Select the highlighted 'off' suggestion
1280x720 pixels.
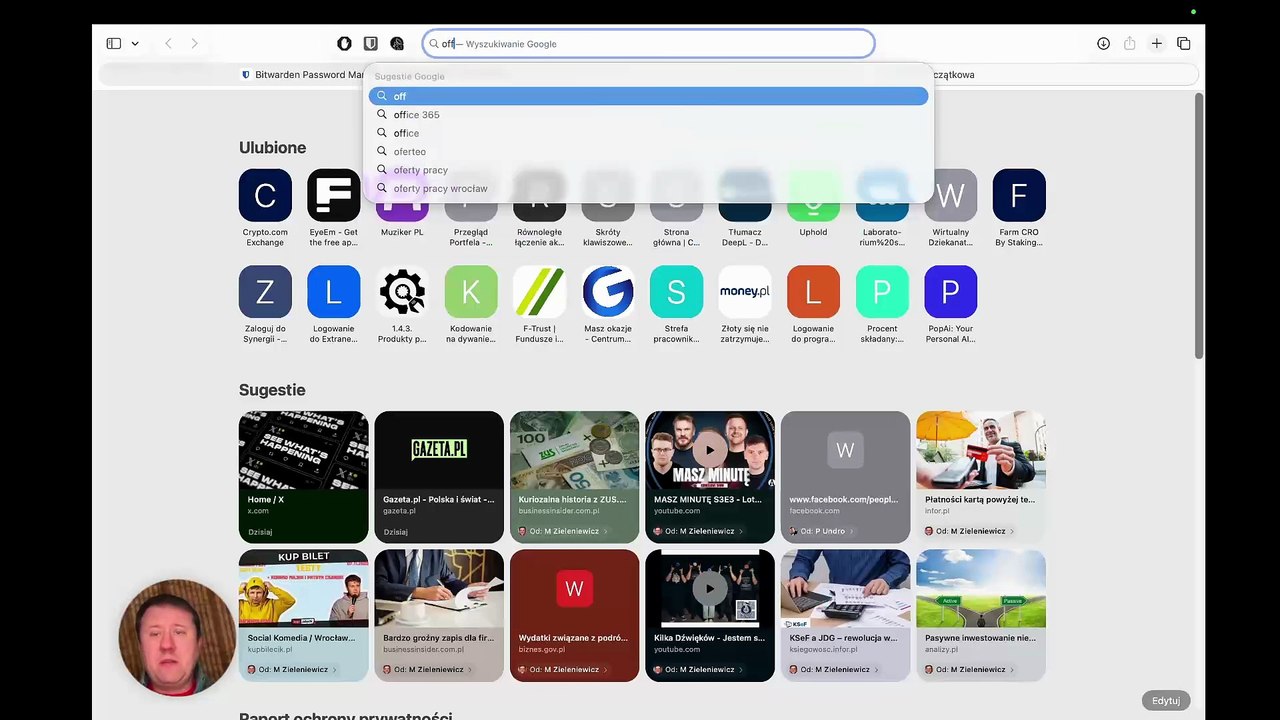click(x=648, y=96)
